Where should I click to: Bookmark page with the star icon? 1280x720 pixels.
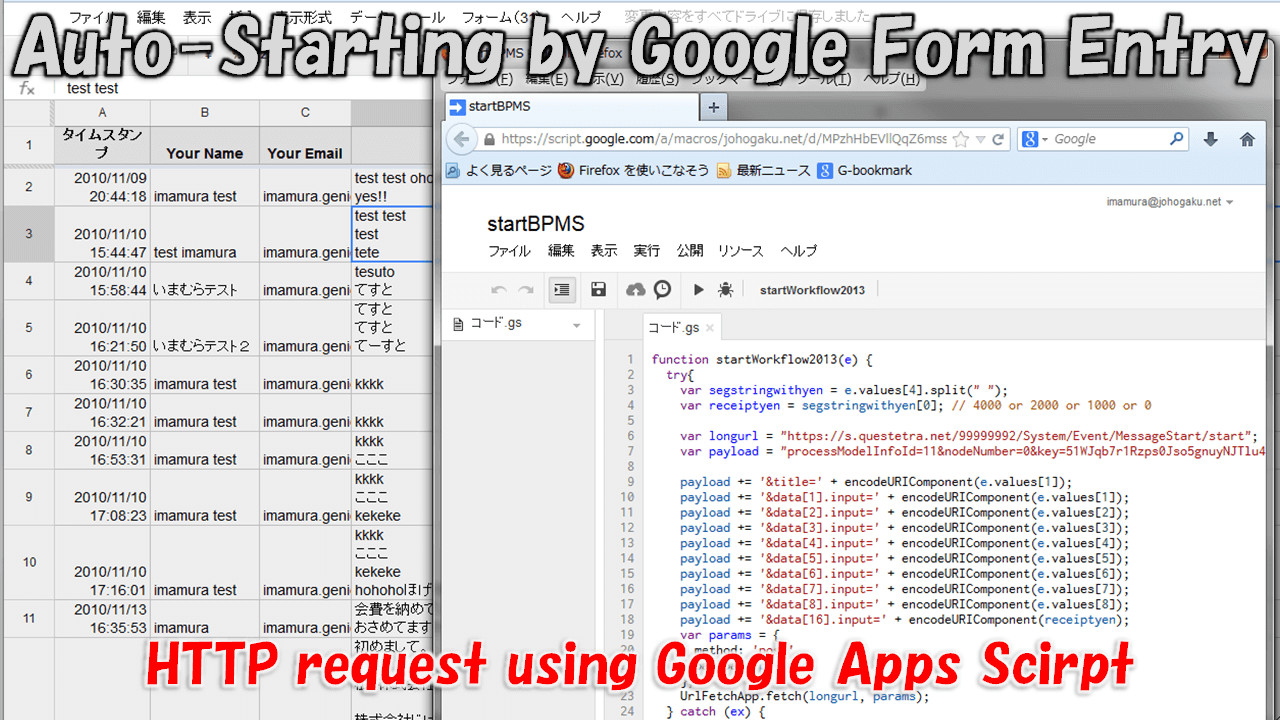pos(961,139)
